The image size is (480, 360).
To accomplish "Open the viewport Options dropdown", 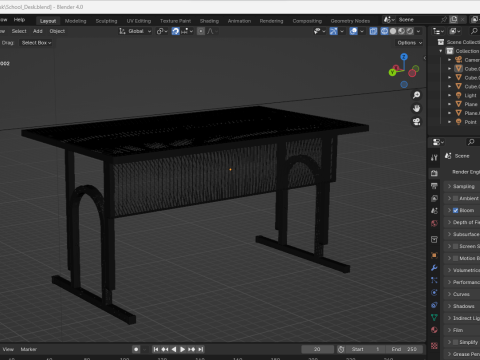I will [410, 43].
